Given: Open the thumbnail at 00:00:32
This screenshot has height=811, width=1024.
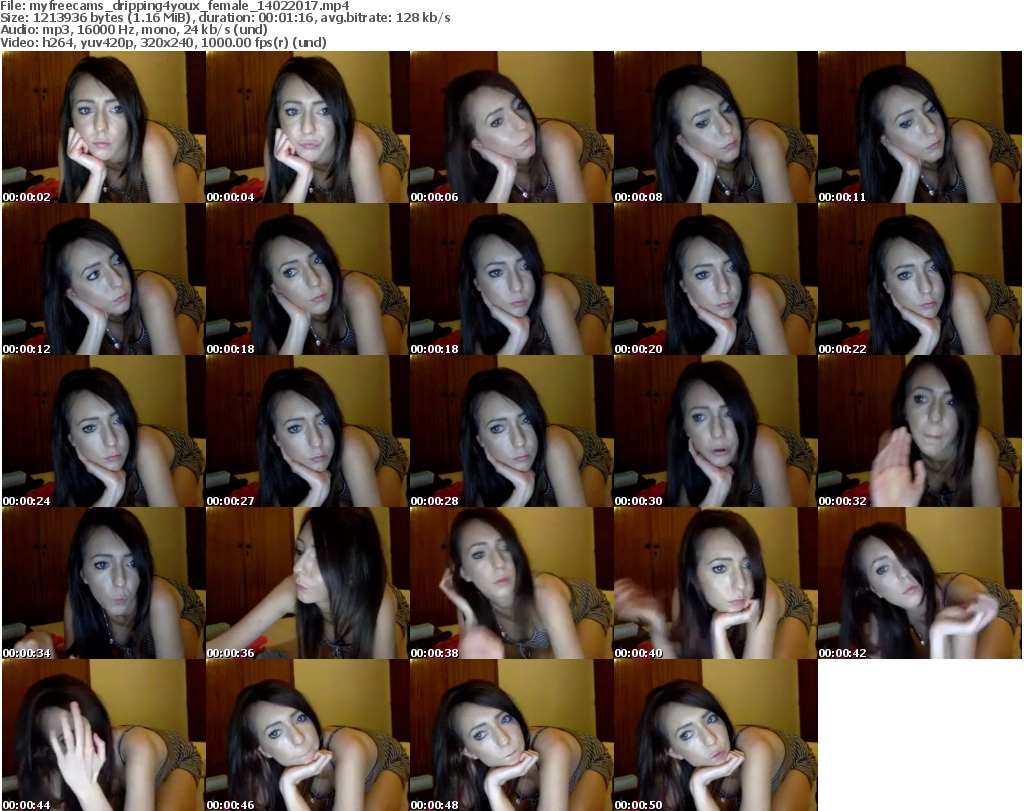Looking at the screenshot, I should coord(920,431).
